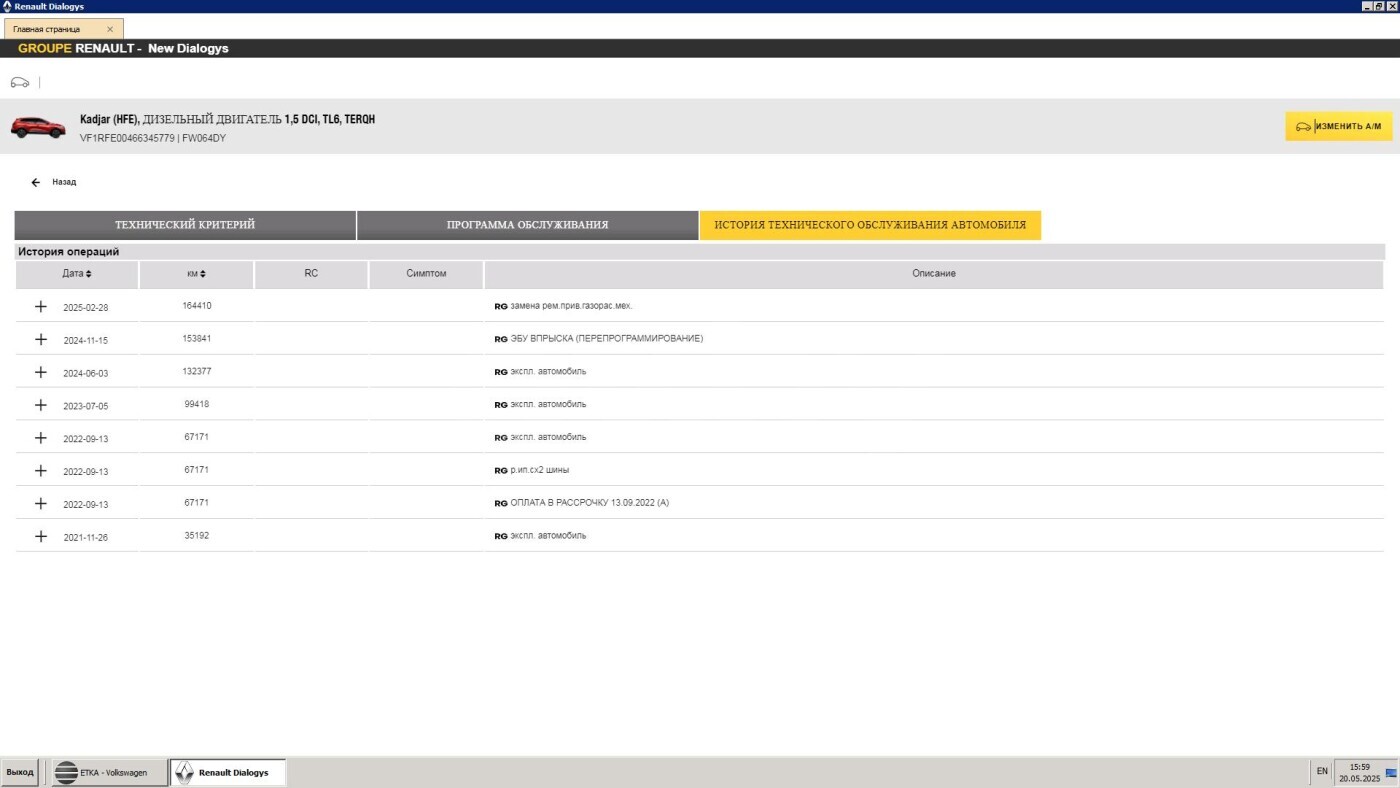1400x788 pixels.
Task: Click the Renault diamond icon in taskbar
Action: tap(184, 772)
